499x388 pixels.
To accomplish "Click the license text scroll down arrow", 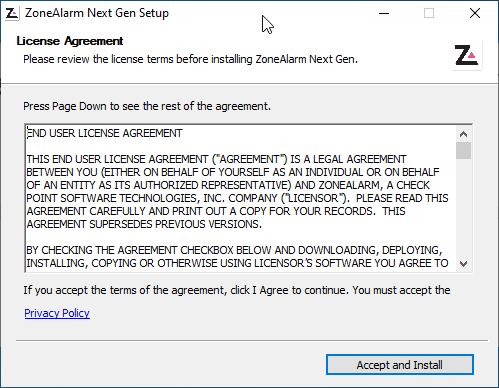I will [463, 264].
